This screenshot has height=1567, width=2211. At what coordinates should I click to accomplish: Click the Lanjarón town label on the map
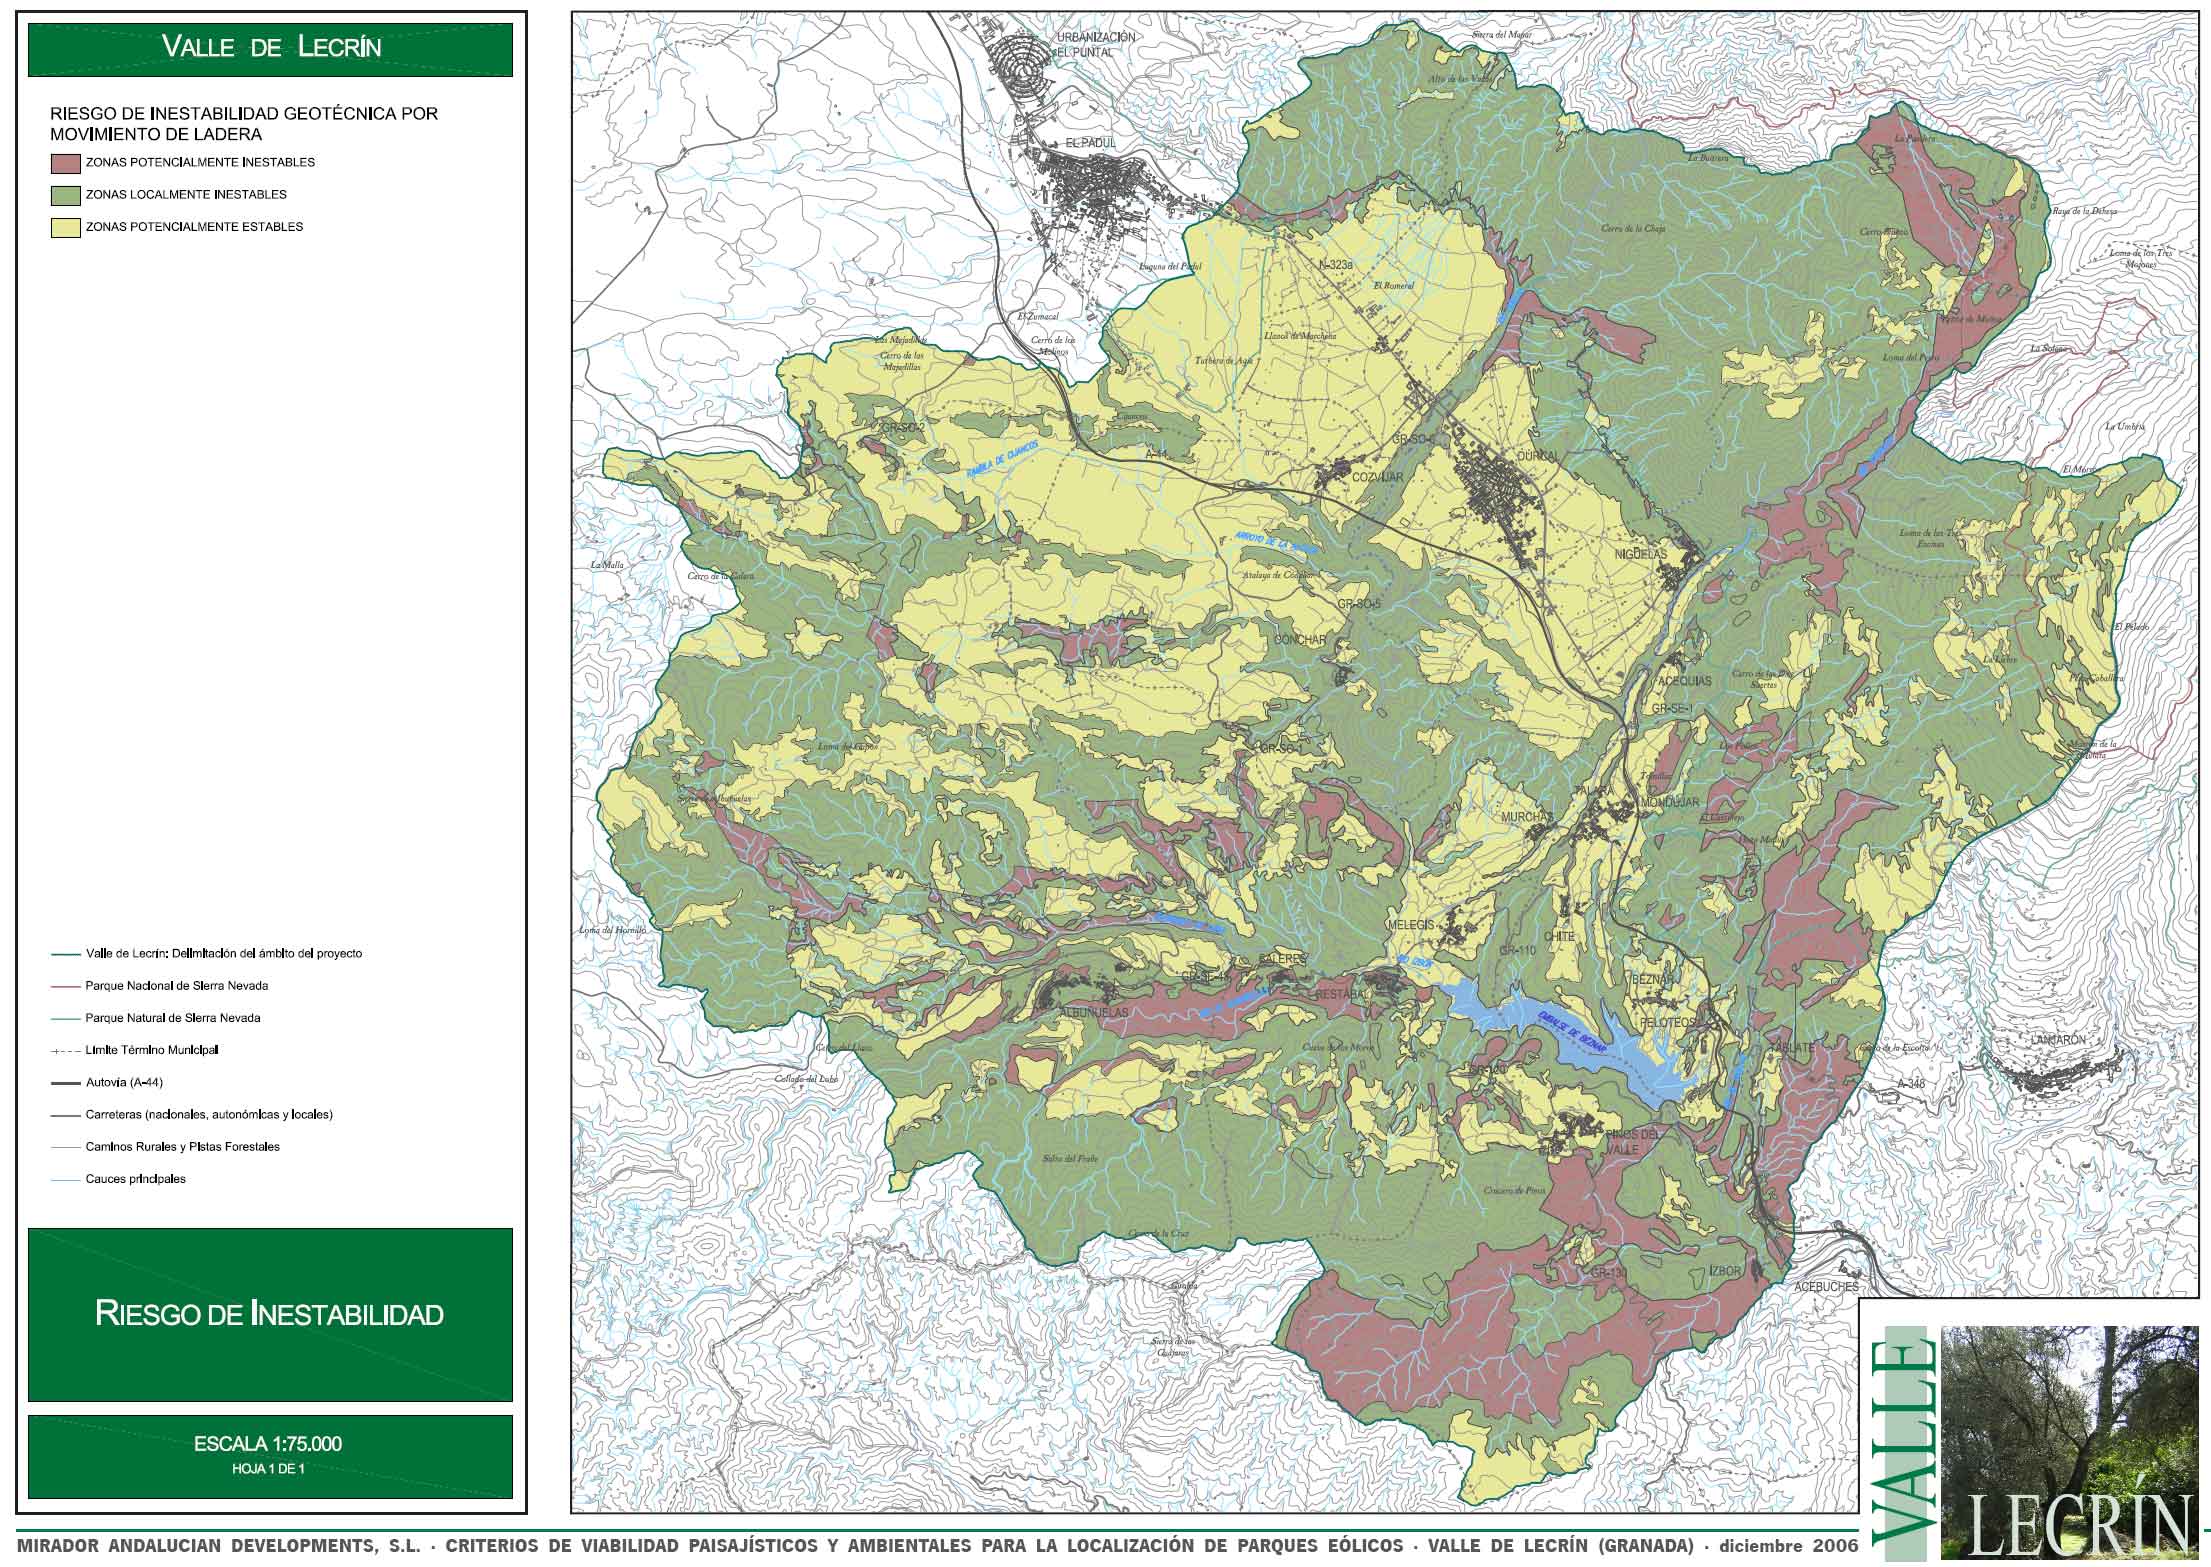click(2060, 1040)
